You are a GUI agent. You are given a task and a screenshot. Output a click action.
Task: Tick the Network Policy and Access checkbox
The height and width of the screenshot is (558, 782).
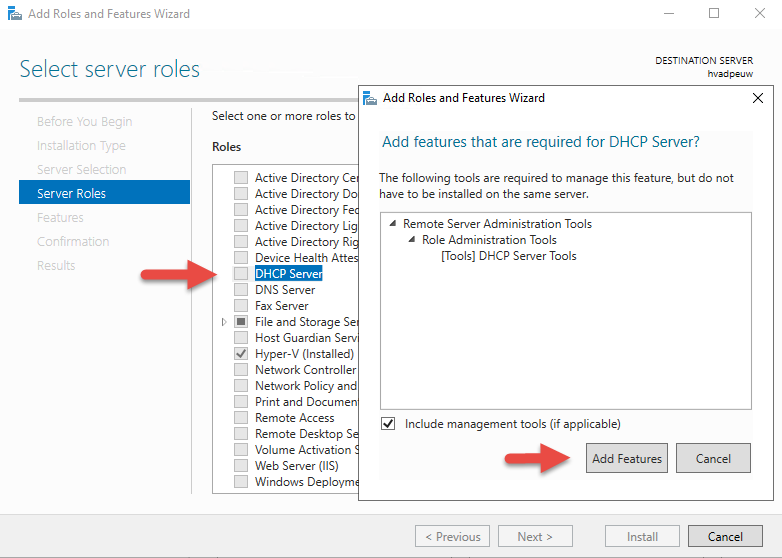(241, 385)
